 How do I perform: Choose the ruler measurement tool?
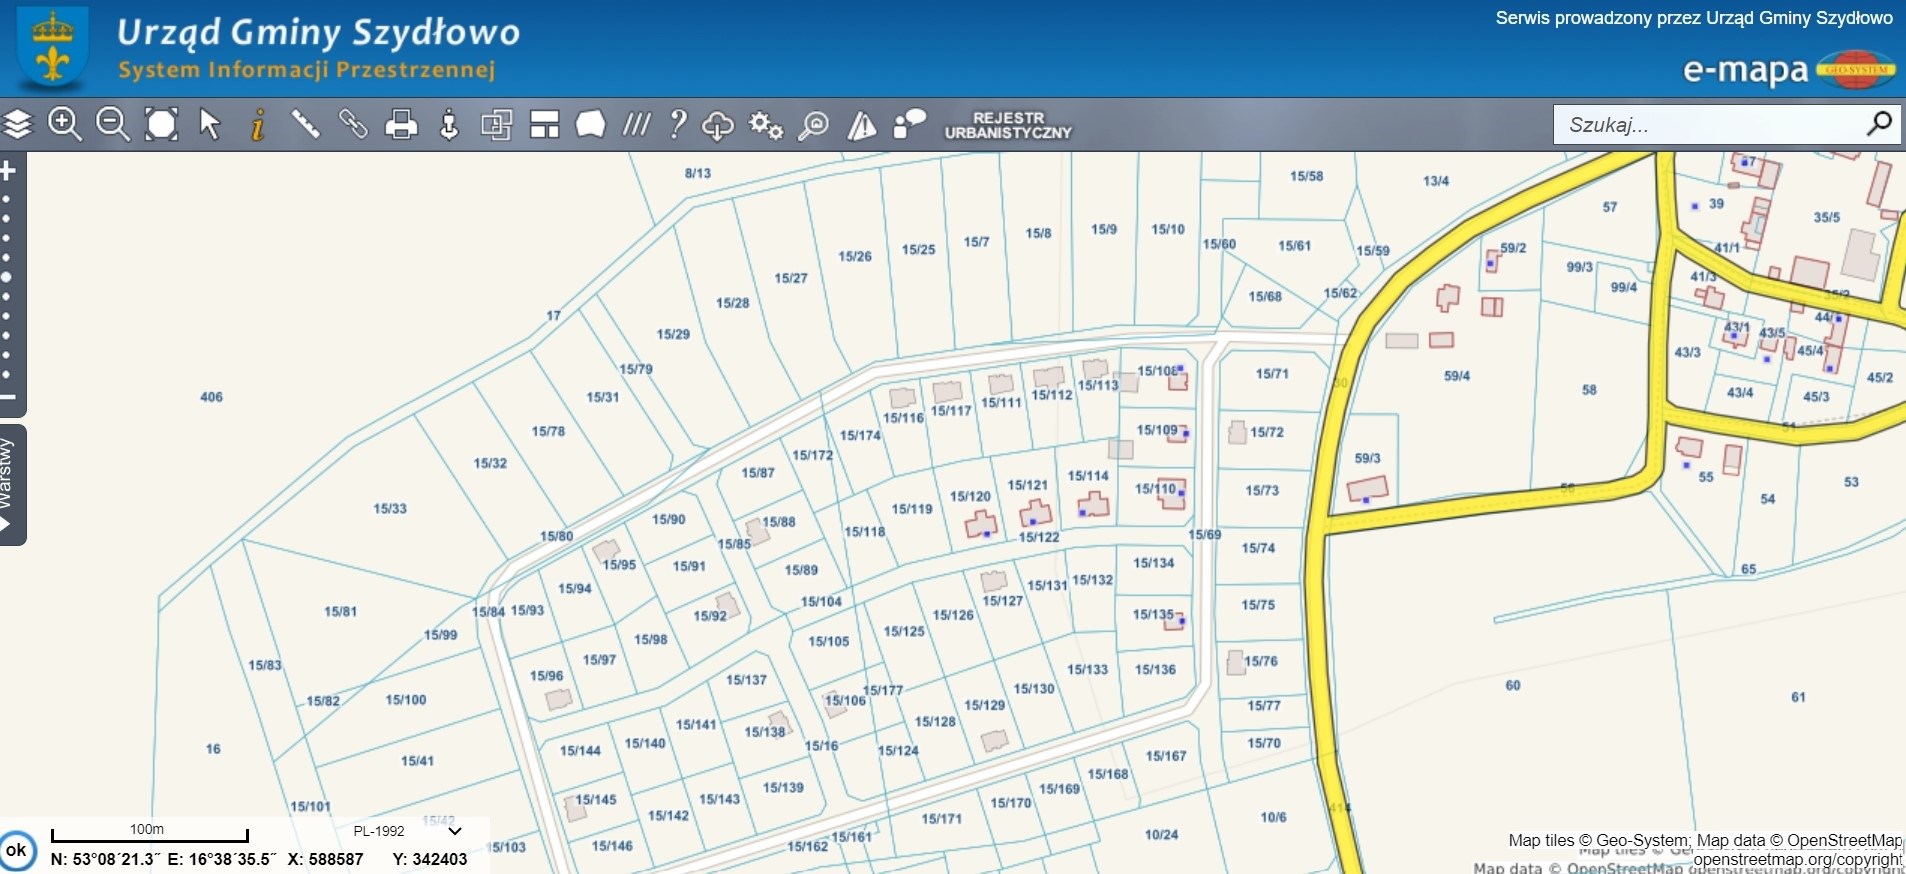305,125
